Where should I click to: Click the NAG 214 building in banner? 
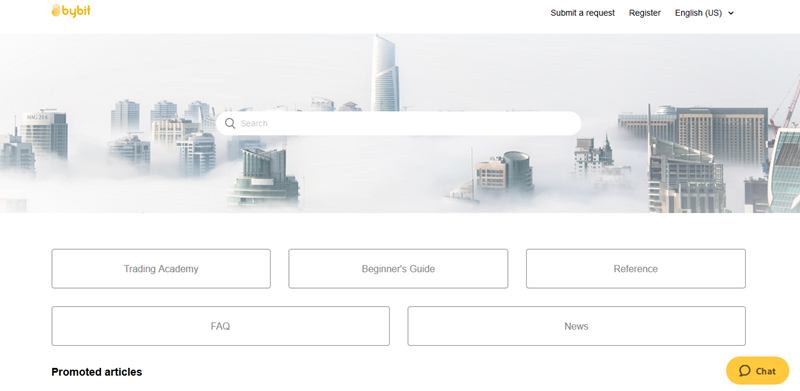click(44, 135)
